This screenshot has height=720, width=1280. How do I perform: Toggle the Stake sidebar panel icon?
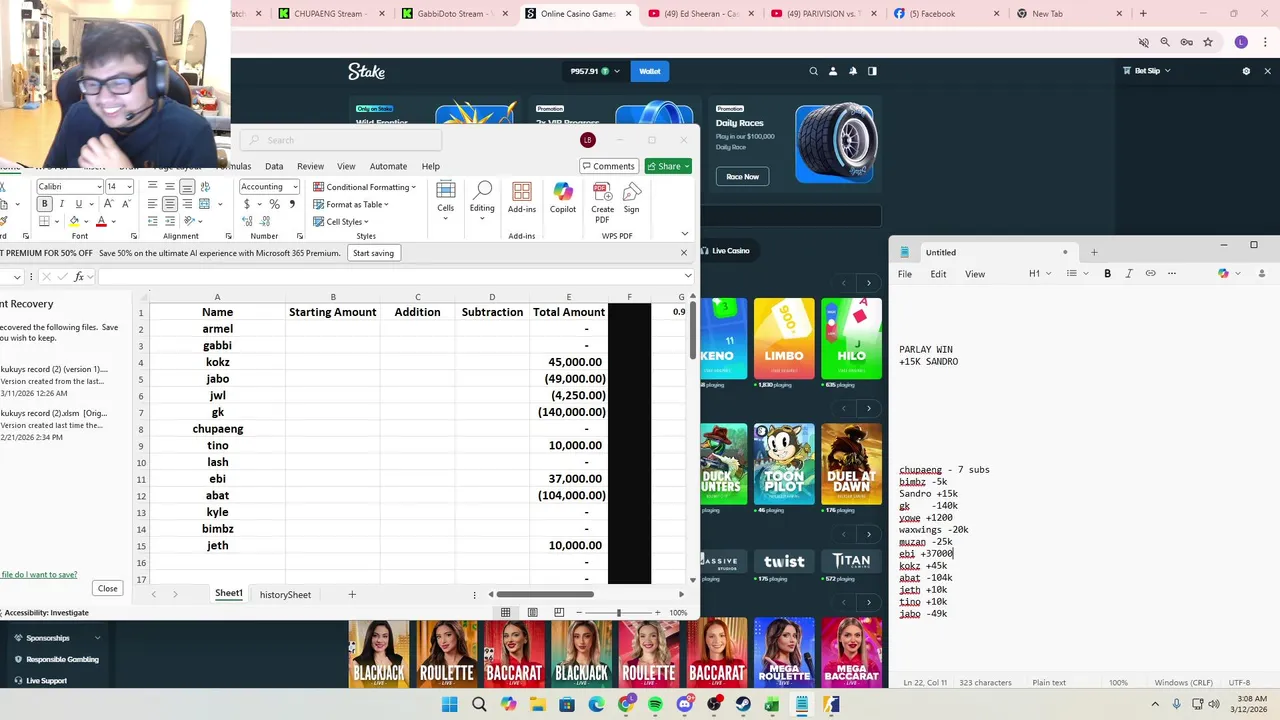tap(872, 71)
